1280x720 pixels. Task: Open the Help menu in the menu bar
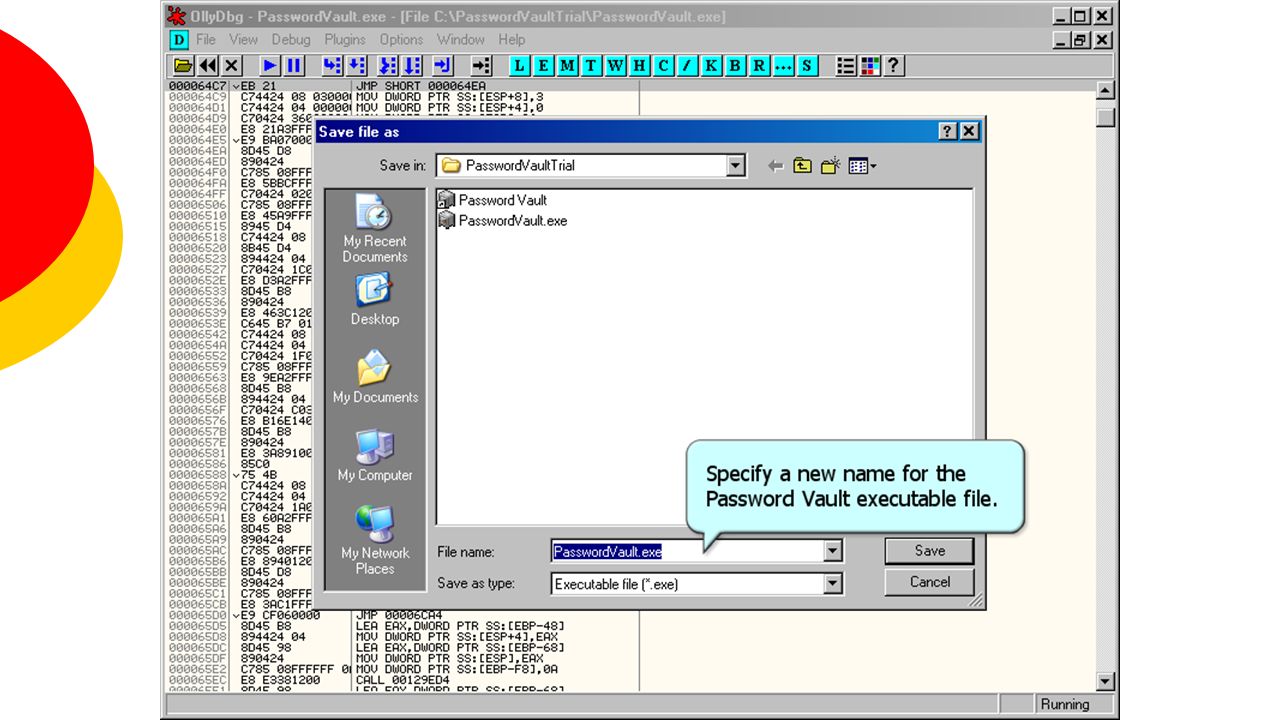[x=512, y=40]
